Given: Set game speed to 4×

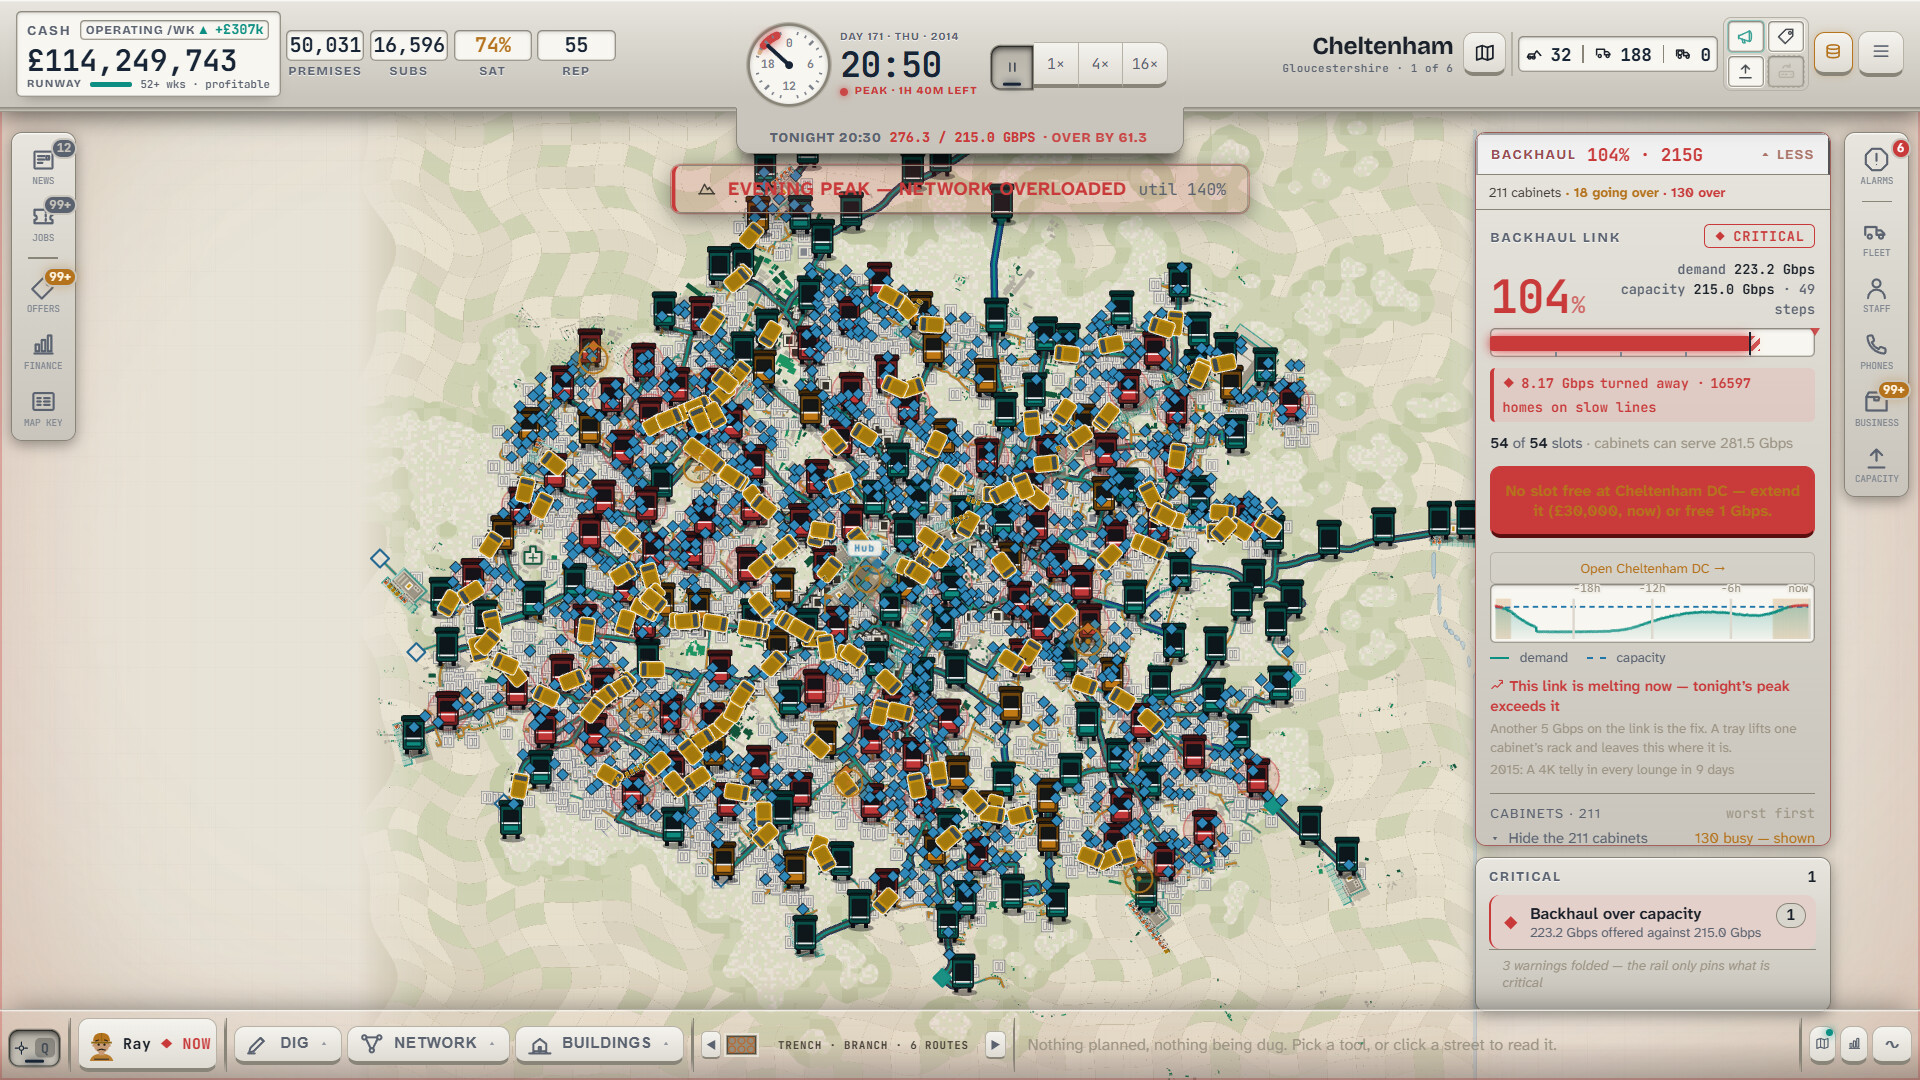Looking at the screenshot, I should coord(1099,64).
